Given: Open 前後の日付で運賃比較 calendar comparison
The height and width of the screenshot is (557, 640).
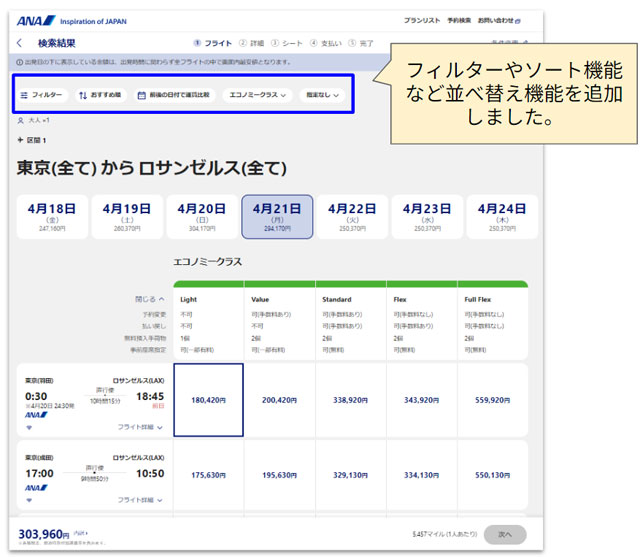Looking at the screenshot, I should [173, 95].
